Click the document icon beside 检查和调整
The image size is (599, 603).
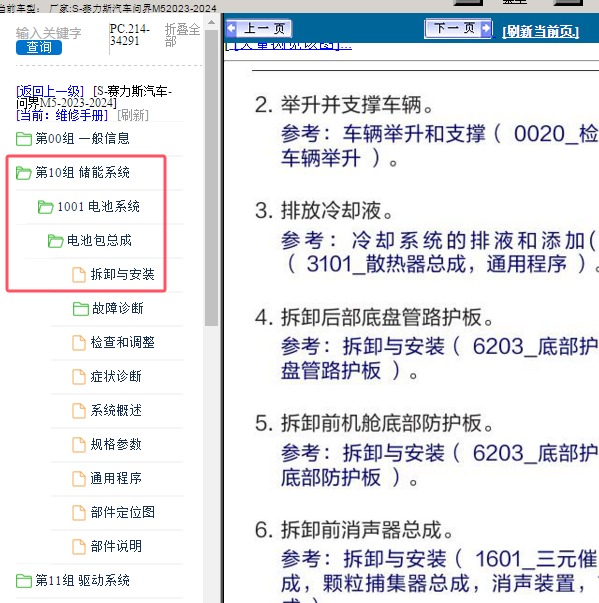click(x=79, y=343)
